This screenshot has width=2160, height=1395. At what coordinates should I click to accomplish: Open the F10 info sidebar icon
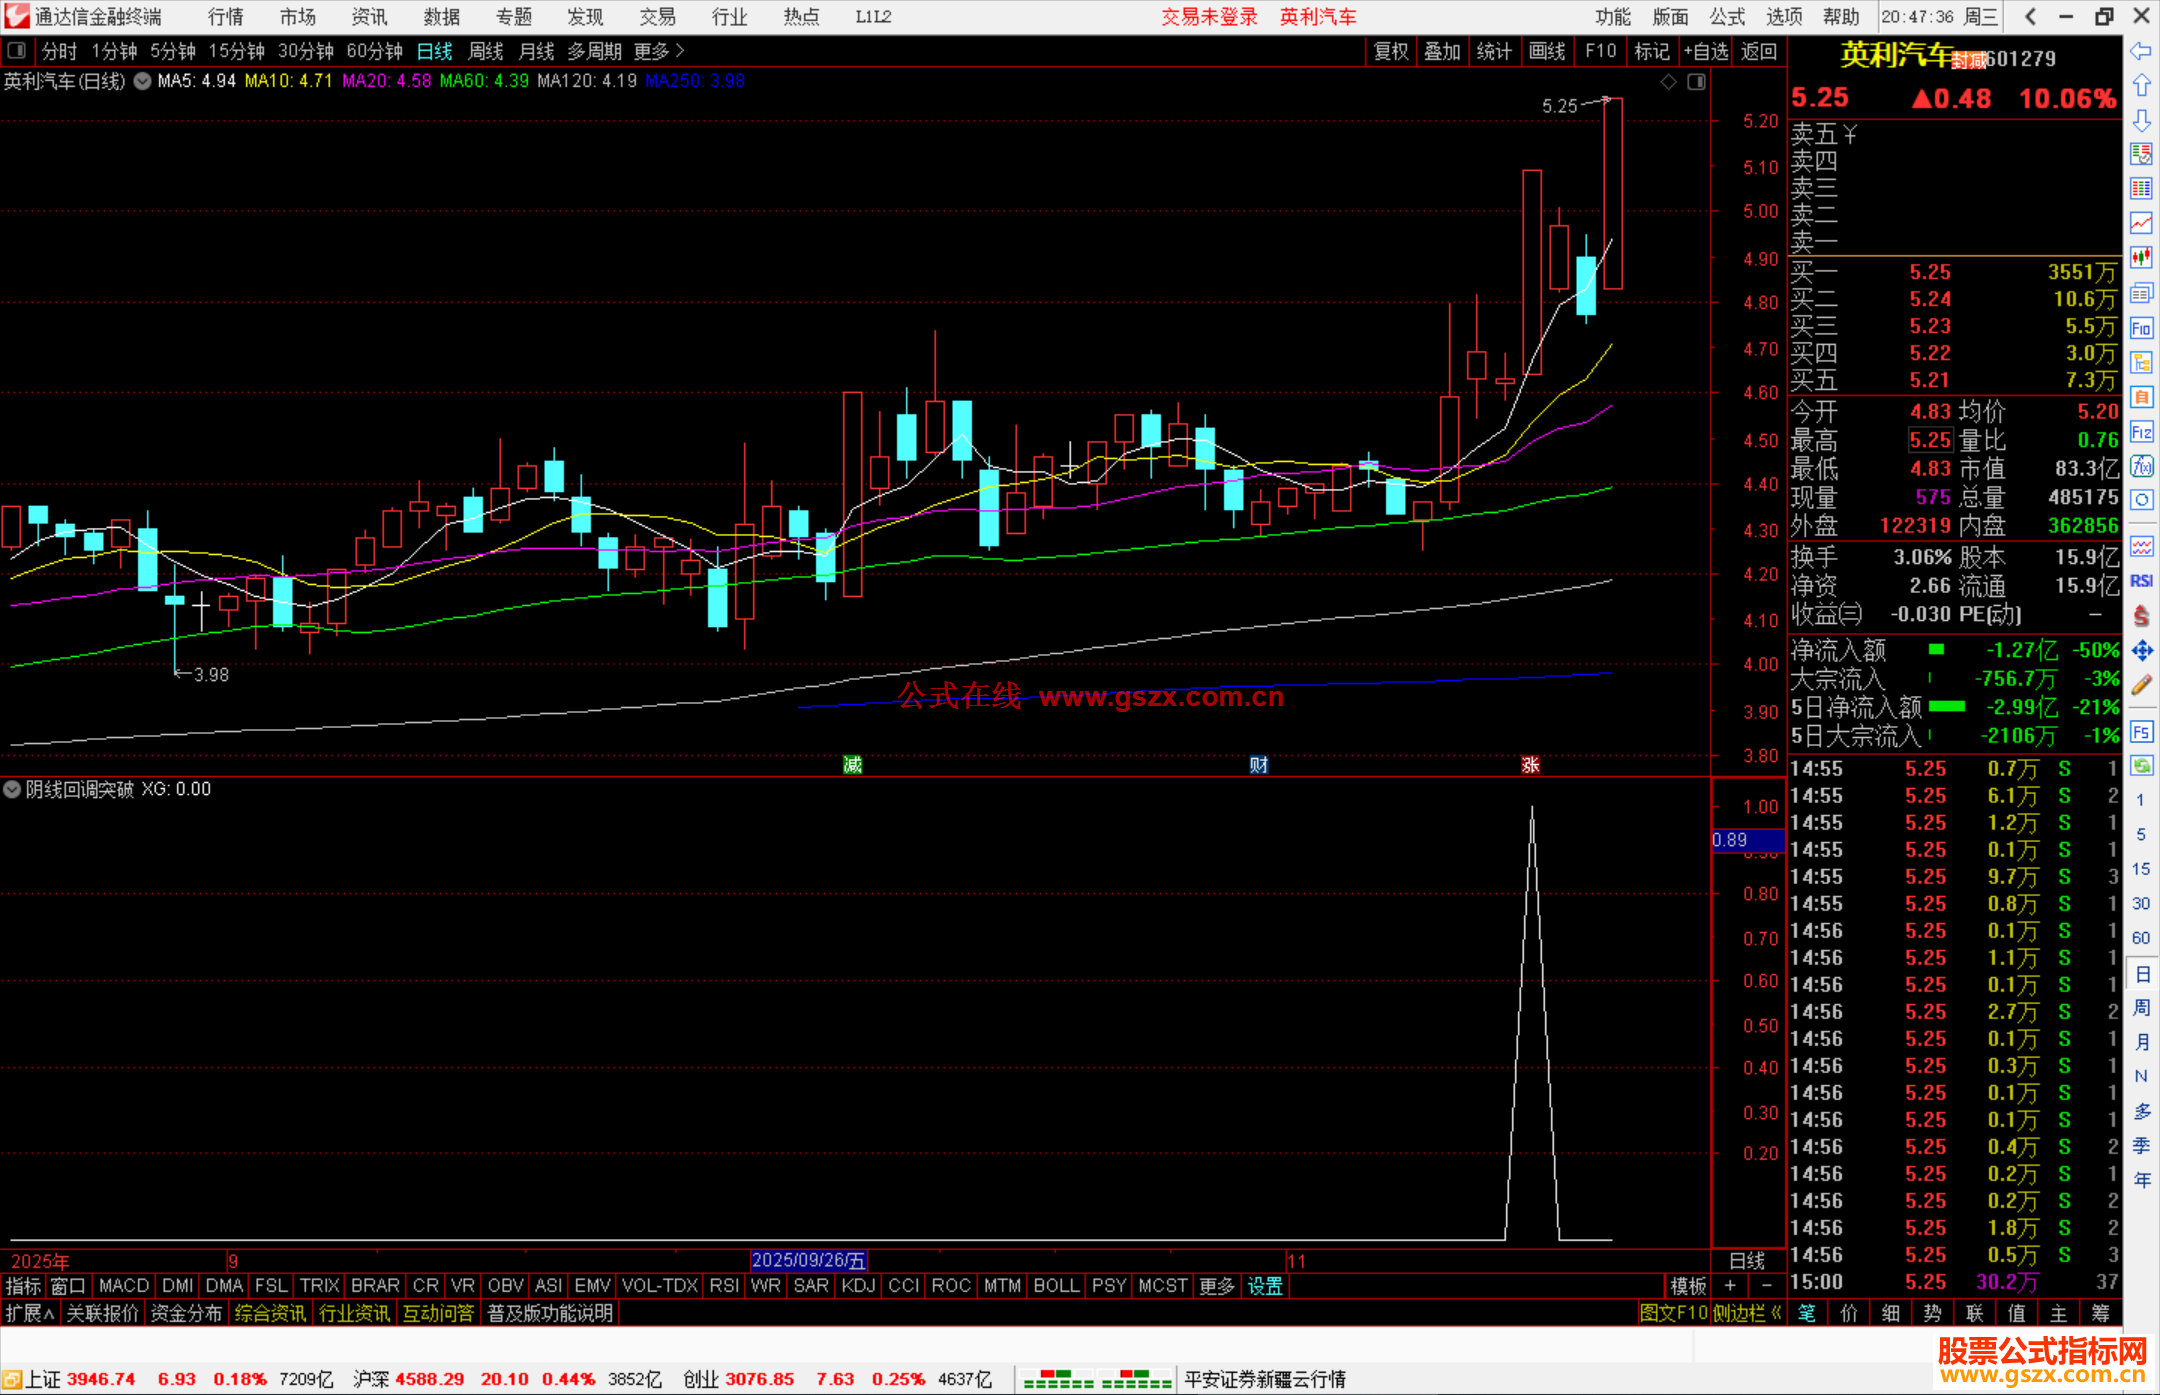point(2141,328)
